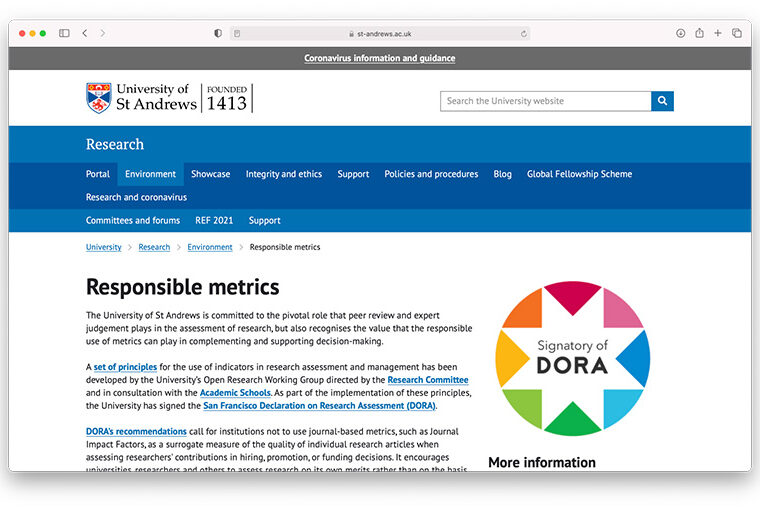
Task: Select the Portal menu item
Action: click(98, 174)
